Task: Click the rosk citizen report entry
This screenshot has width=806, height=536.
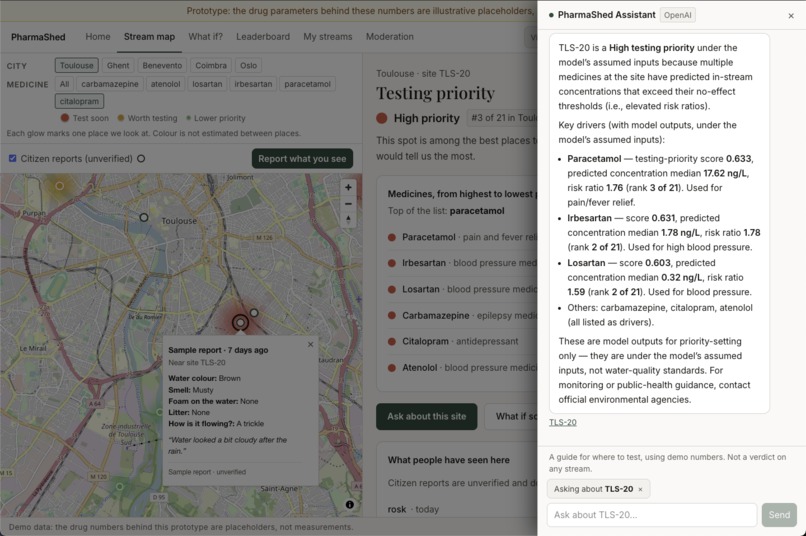Action: [413, 509]
